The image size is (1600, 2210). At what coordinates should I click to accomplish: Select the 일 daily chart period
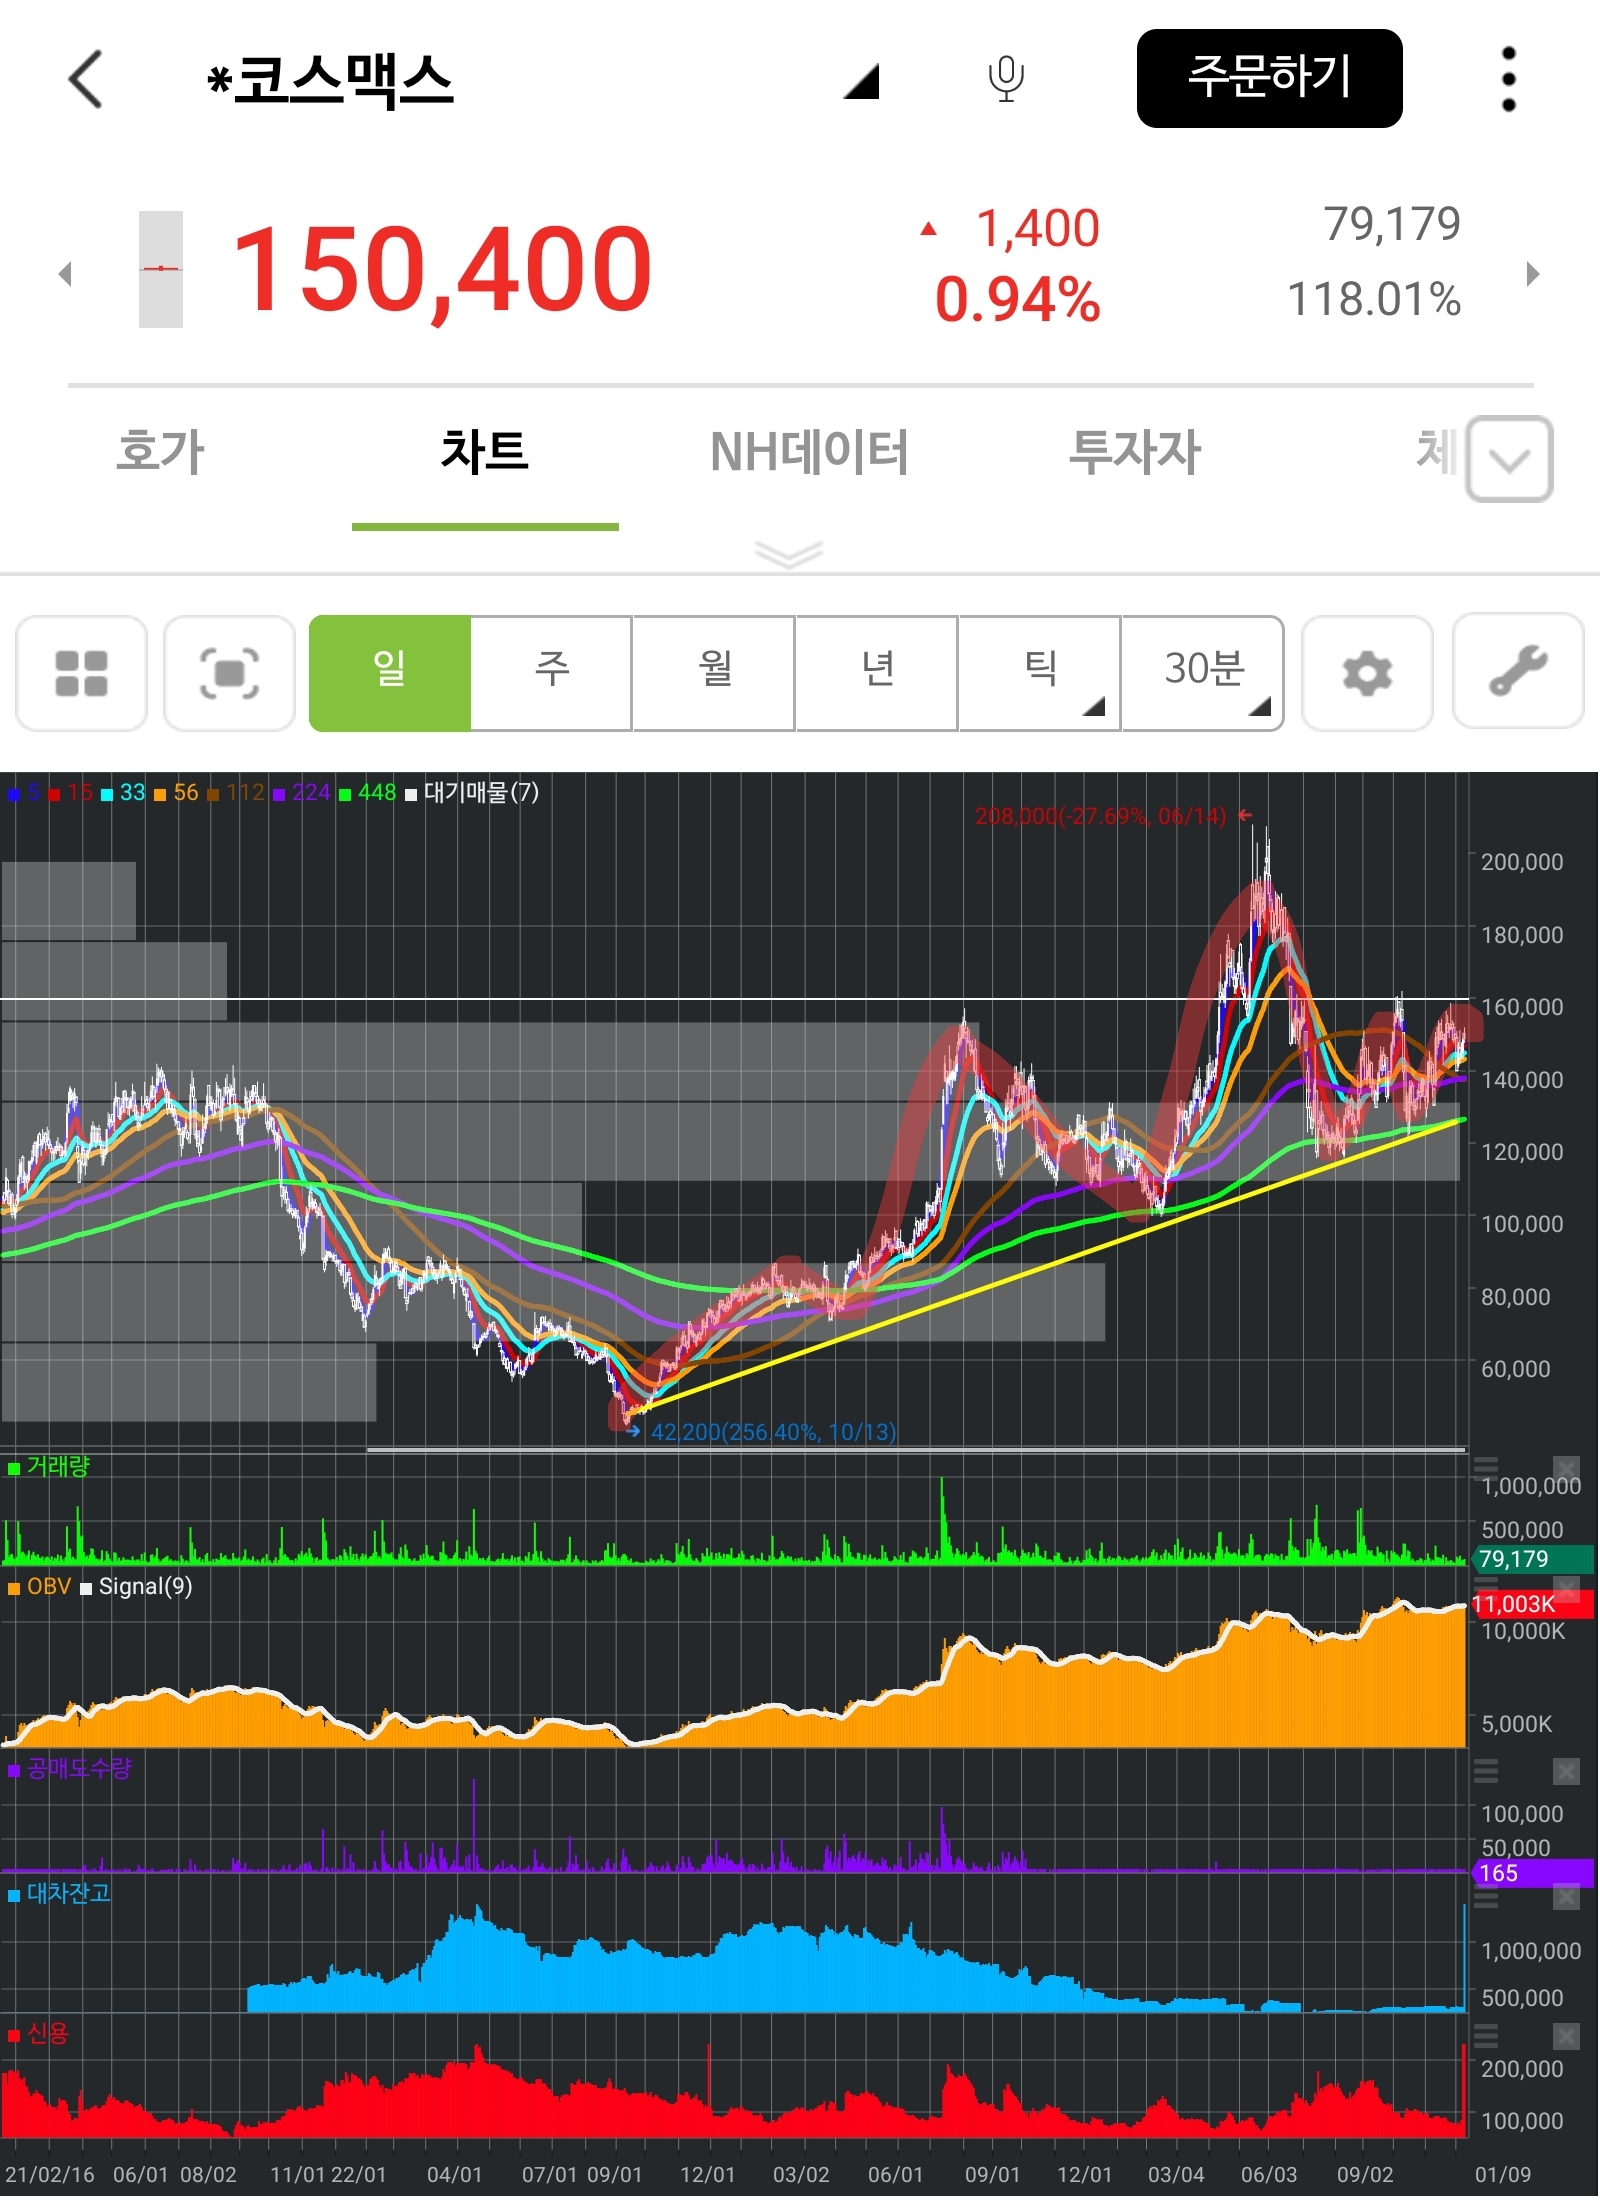point(390,673)
